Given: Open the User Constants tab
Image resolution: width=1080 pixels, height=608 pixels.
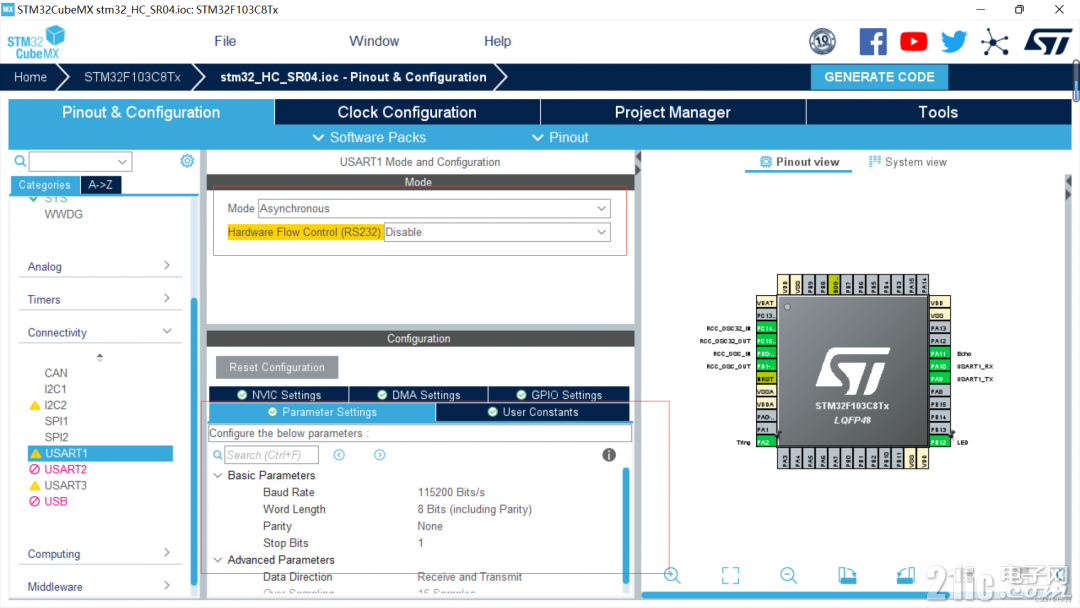Looking at the screenshot, I should [x=532, y=412].
